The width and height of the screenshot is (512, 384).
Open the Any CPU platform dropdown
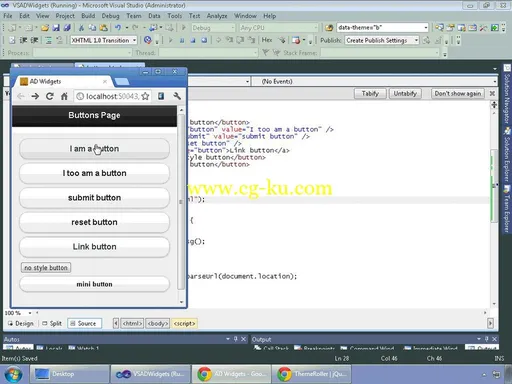pos(279,28)
